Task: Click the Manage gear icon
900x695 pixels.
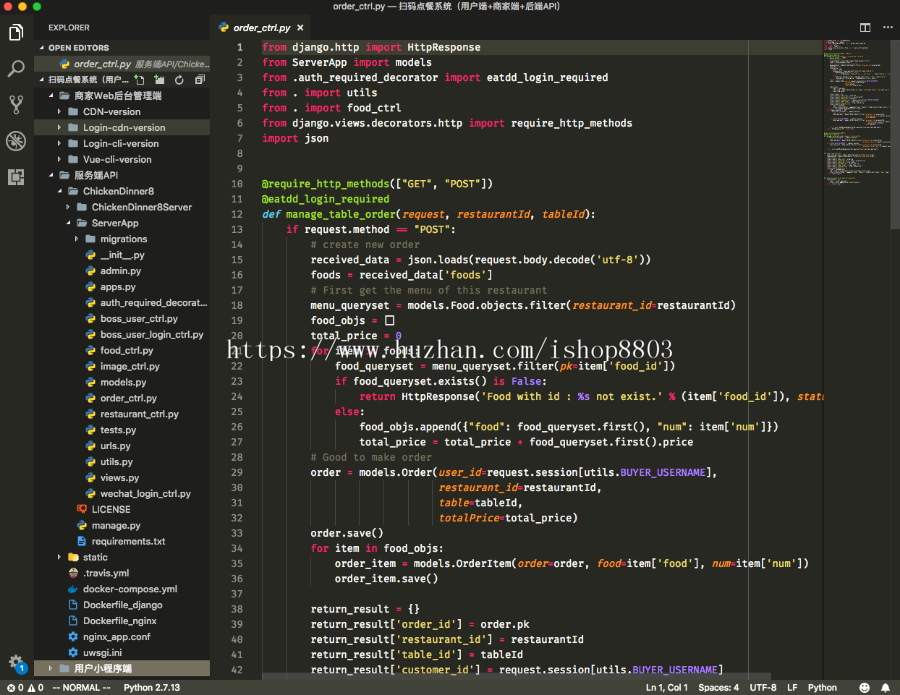Action: (x=16, y=662)
